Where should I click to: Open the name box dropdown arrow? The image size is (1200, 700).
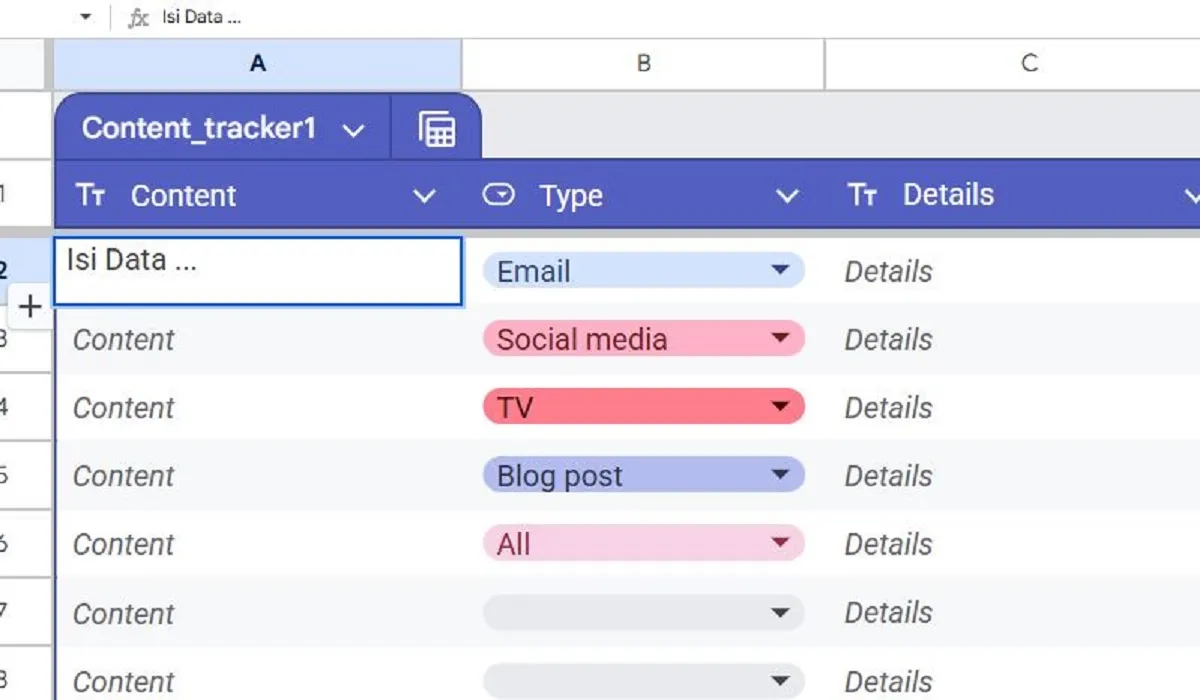coord(85,17)
